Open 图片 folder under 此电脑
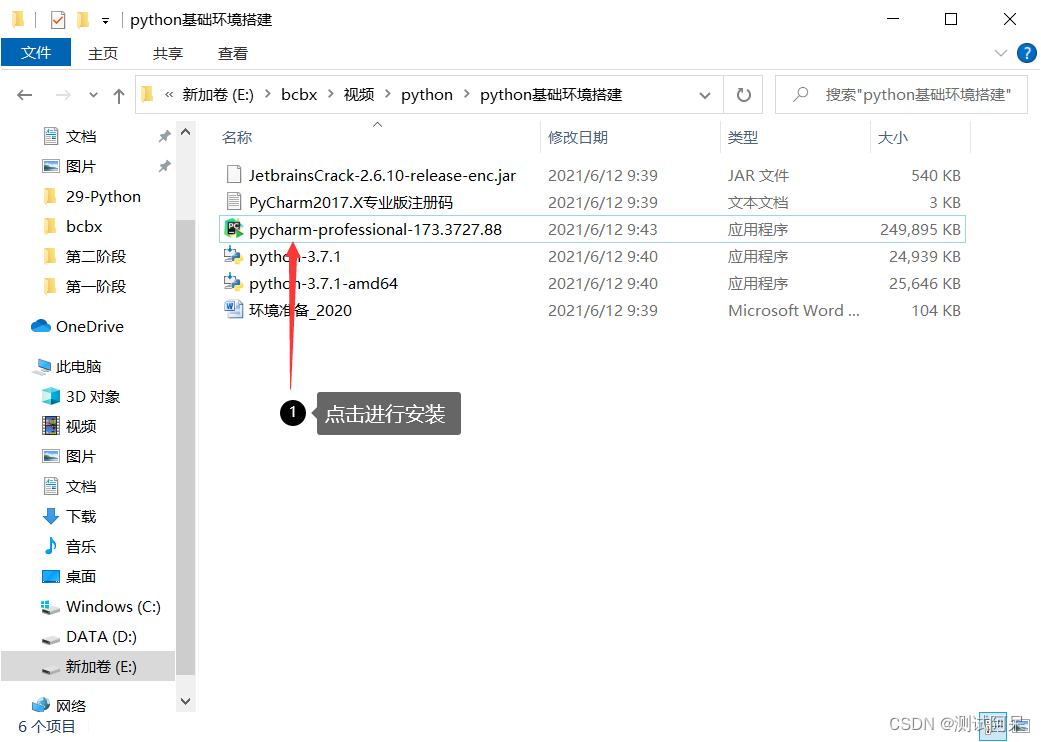The image size is (1041, 742). click(69, 456)
